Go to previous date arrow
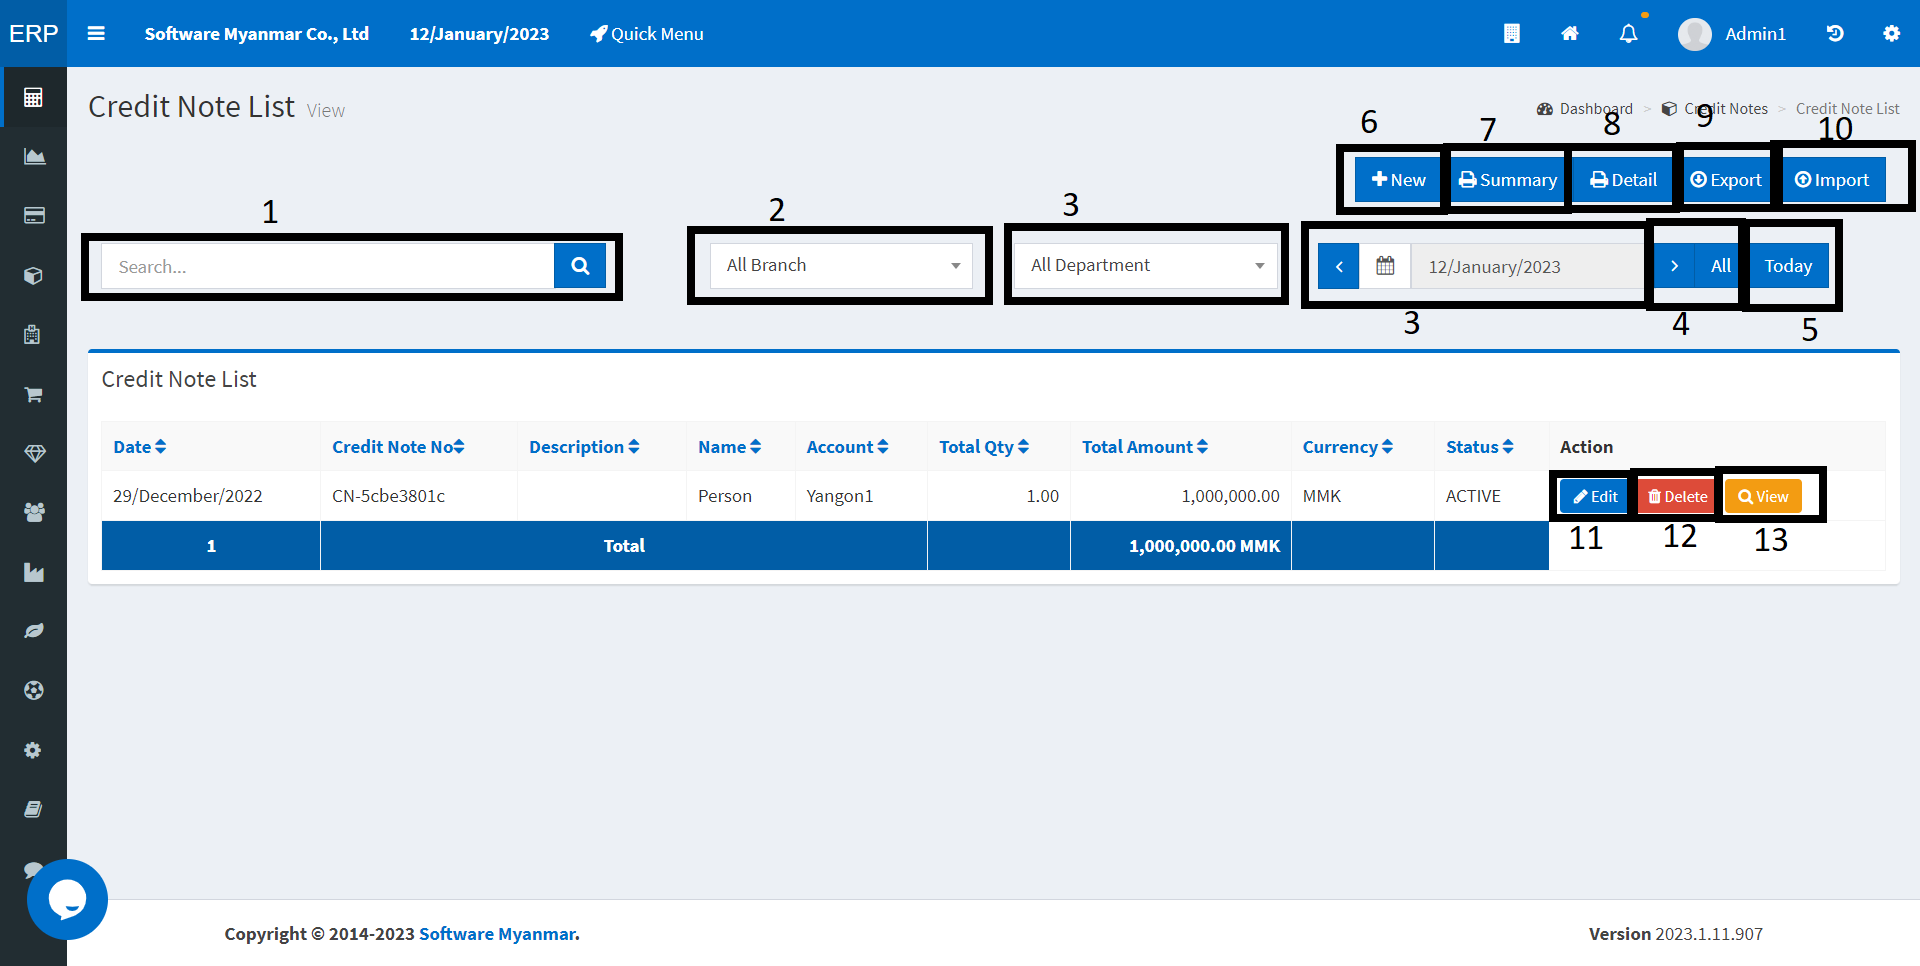1920x966 pixels. [1339, 267]
